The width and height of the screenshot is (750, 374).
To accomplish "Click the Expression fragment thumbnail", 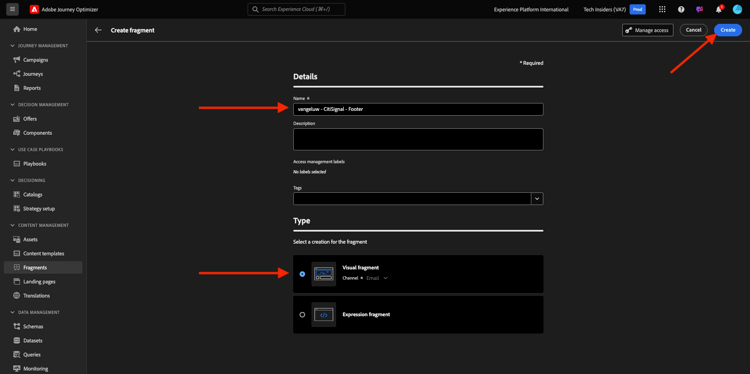I will 323,315.
